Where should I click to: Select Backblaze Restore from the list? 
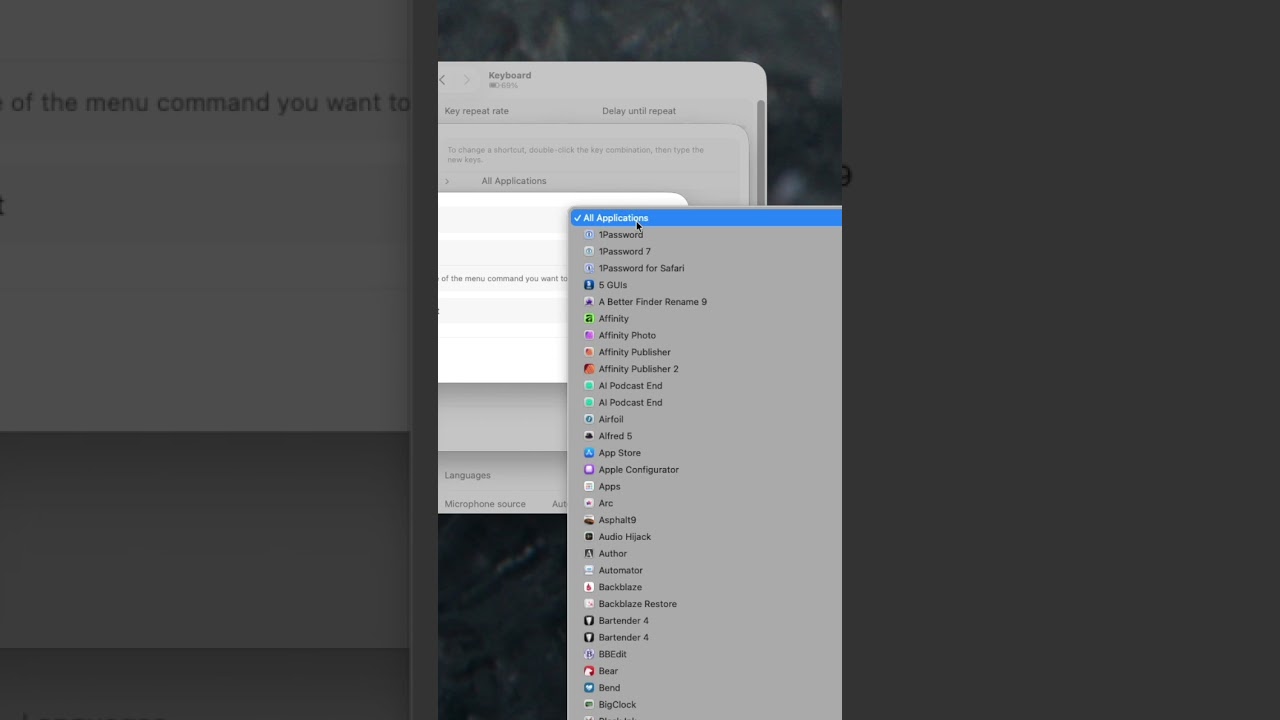(x=637, y=604)
